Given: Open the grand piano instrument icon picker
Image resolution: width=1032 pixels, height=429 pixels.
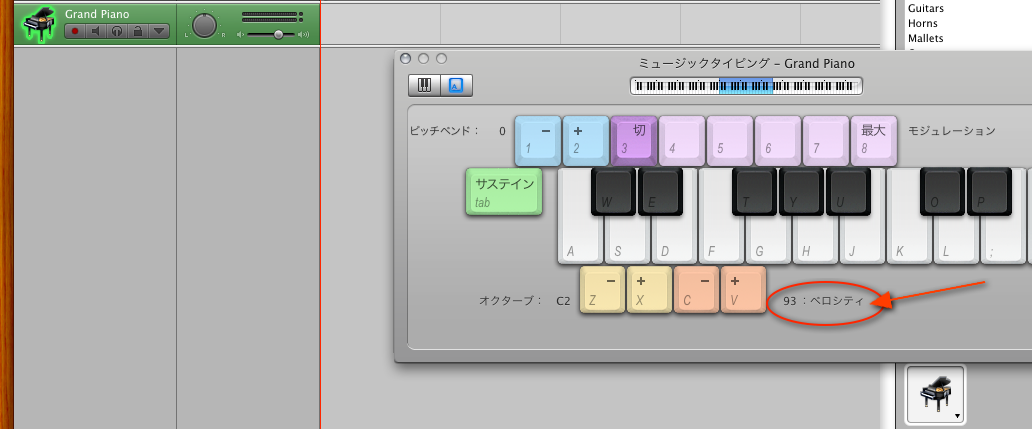Looking at the screenshot, I should pyautogui.click(x=935, y=394).
